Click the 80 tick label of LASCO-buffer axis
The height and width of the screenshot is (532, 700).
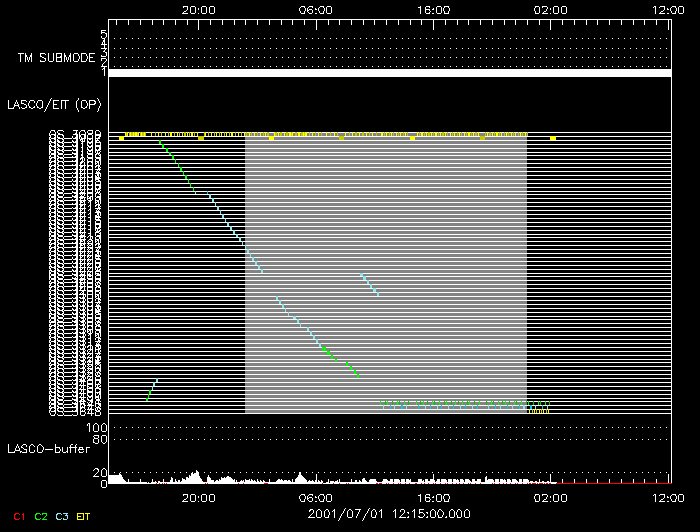click(100, 440)
